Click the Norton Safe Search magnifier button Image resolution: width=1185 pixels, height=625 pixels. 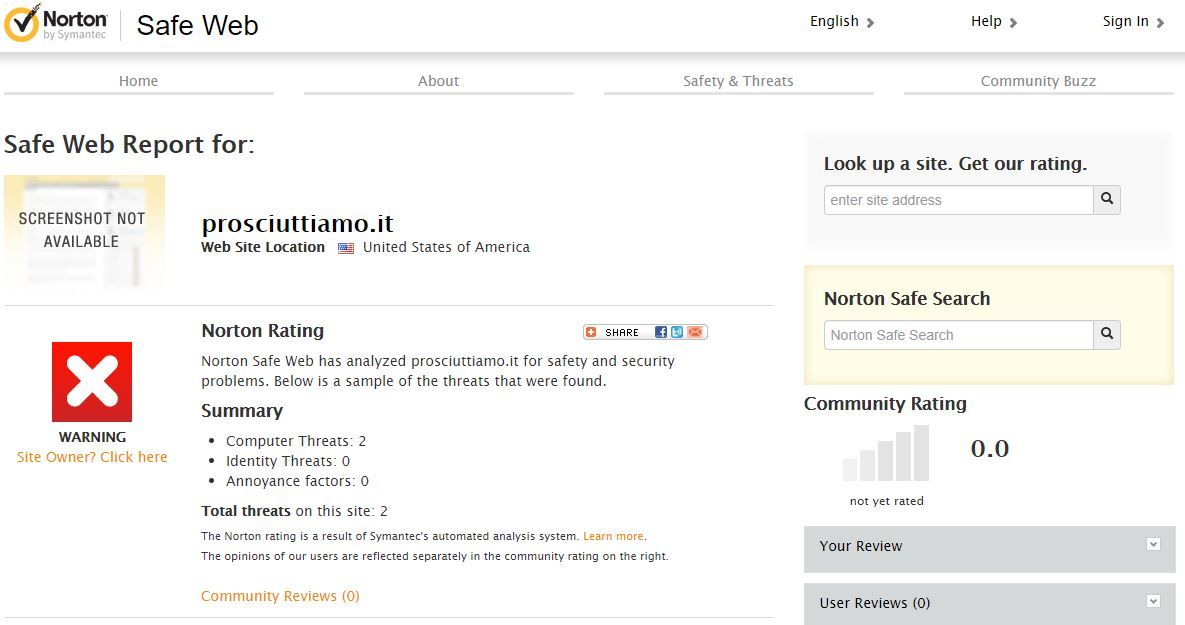[x=1106, y=334]
